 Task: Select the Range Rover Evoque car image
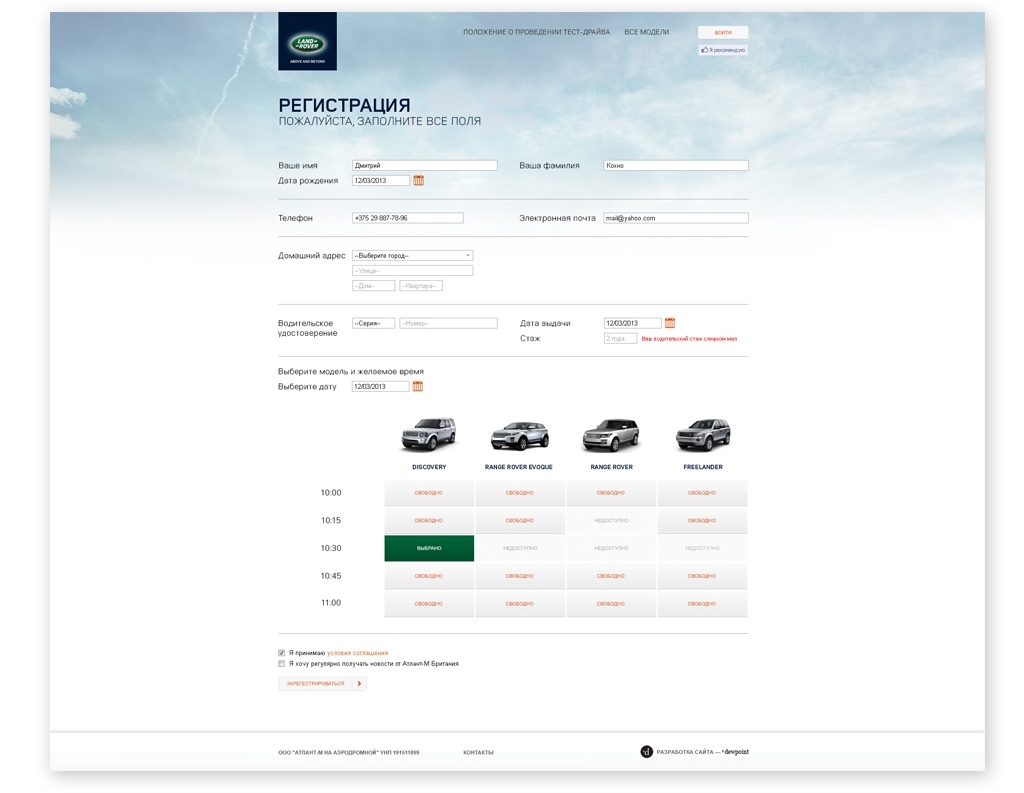(x=519, y=436)
